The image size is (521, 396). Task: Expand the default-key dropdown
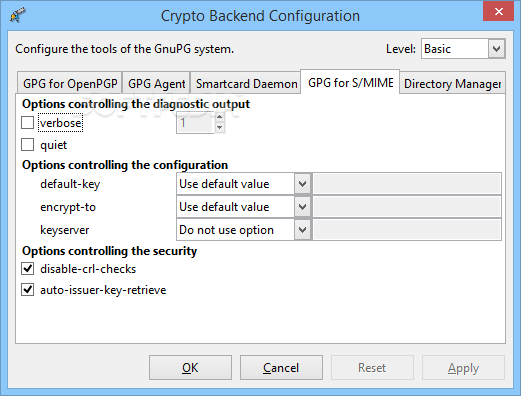tap(302, 184)
